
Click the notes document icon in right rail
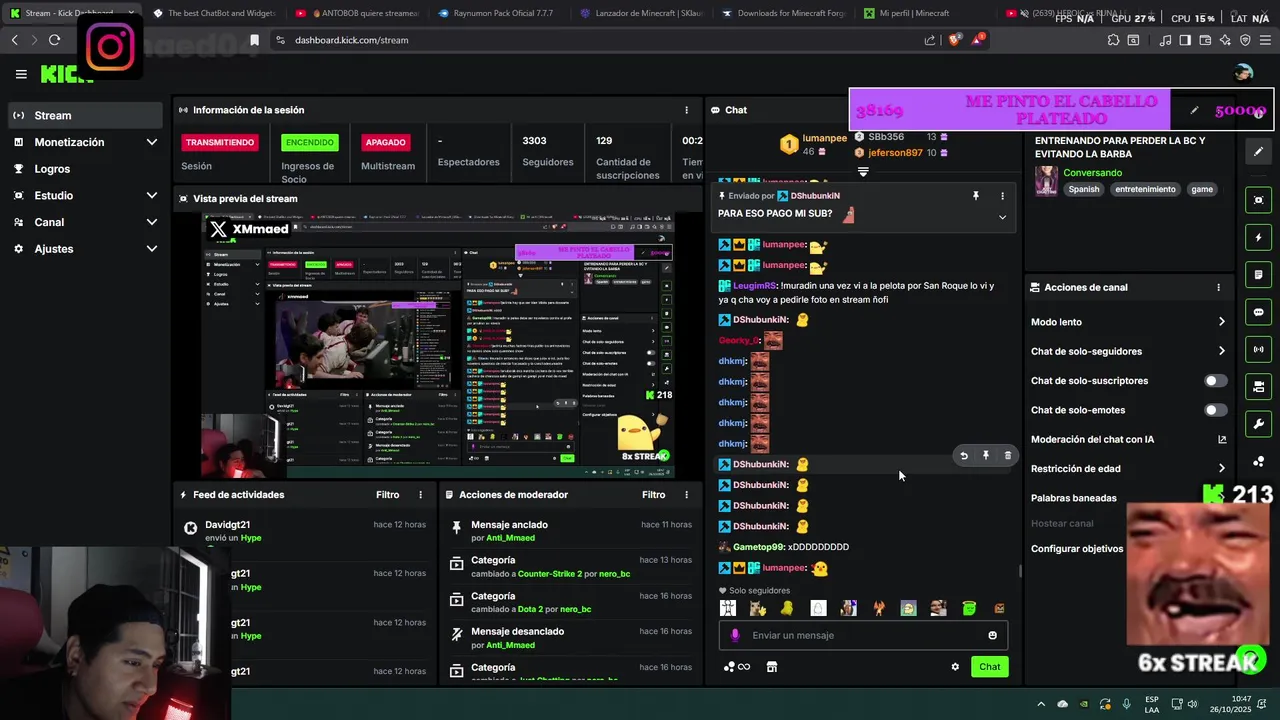pos(1259,275)
